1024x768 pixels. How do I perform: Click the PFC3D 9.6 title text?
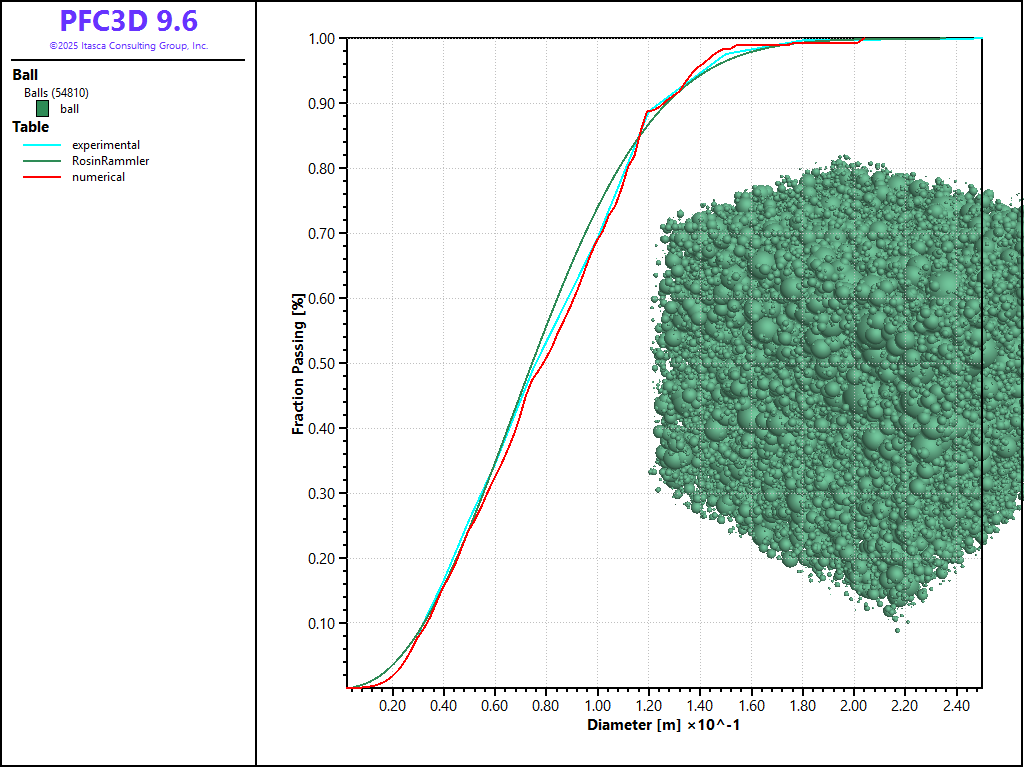(128, 21)
